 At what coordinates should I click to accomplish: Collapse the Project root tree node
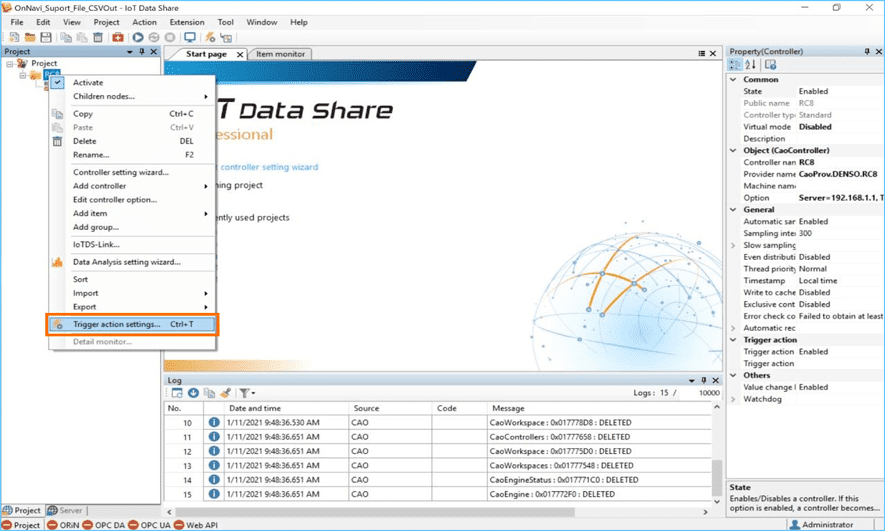pyautogui.click(x=10, y=64)
